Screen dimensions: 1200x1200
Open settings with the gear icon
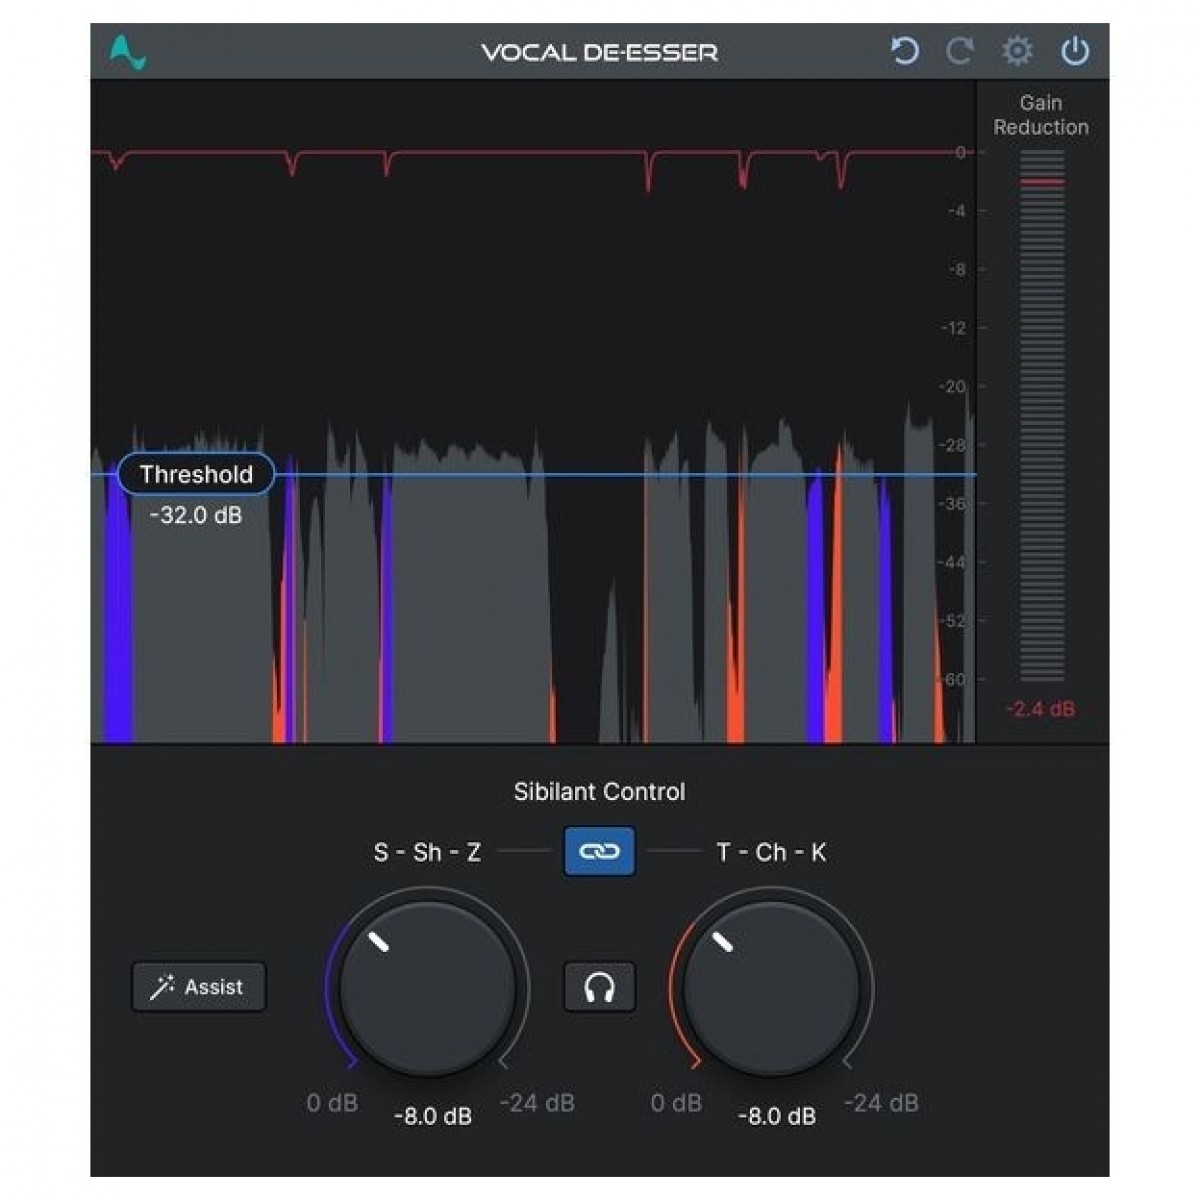[x=1017, y=51]
